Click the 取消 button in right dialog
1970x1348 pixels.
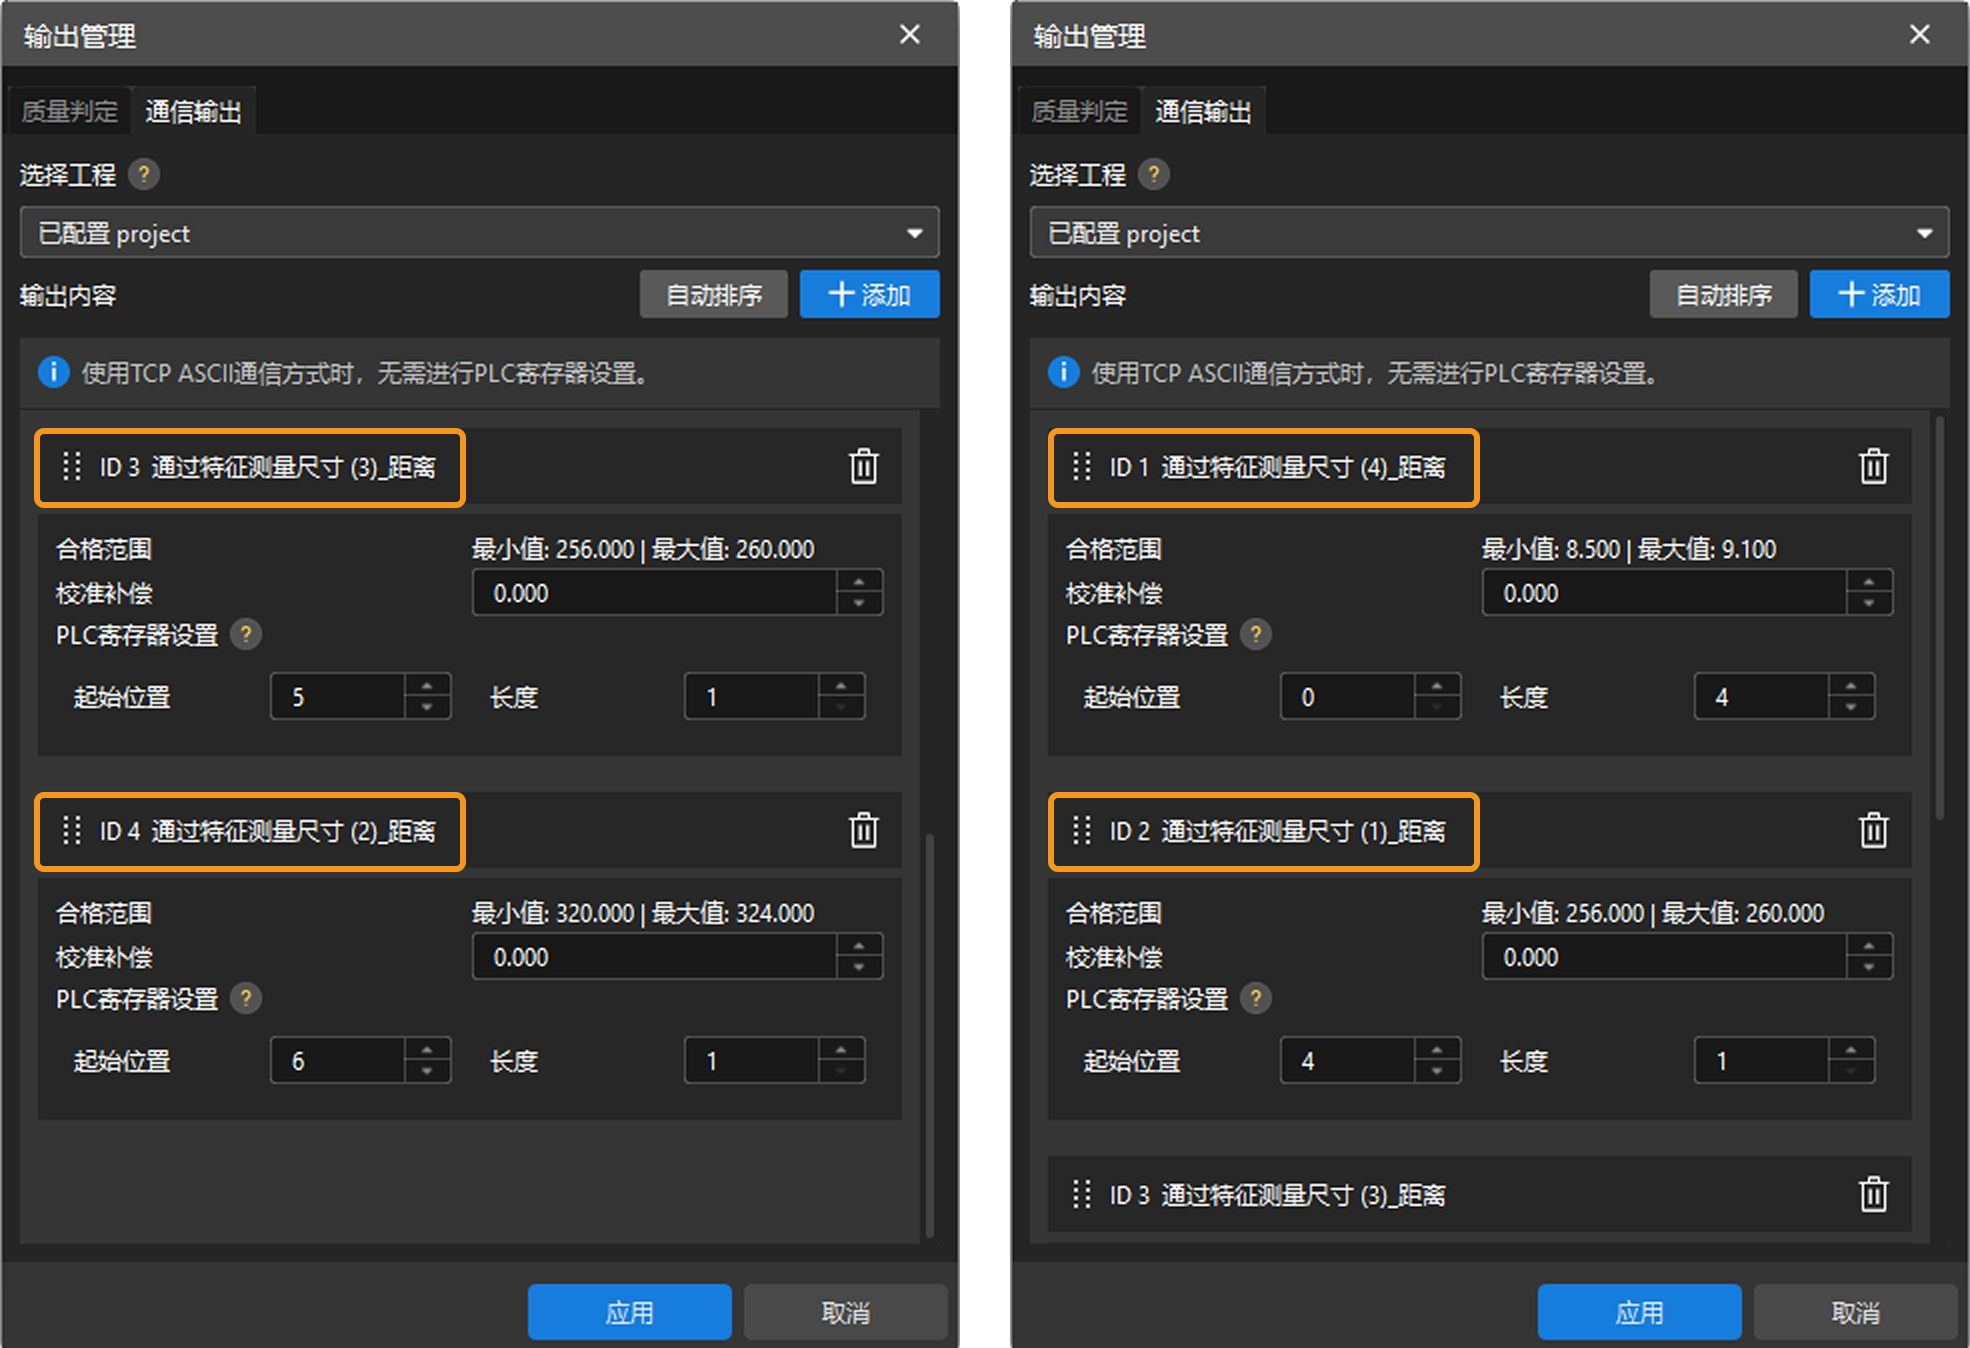(x=1855, y=1311)
